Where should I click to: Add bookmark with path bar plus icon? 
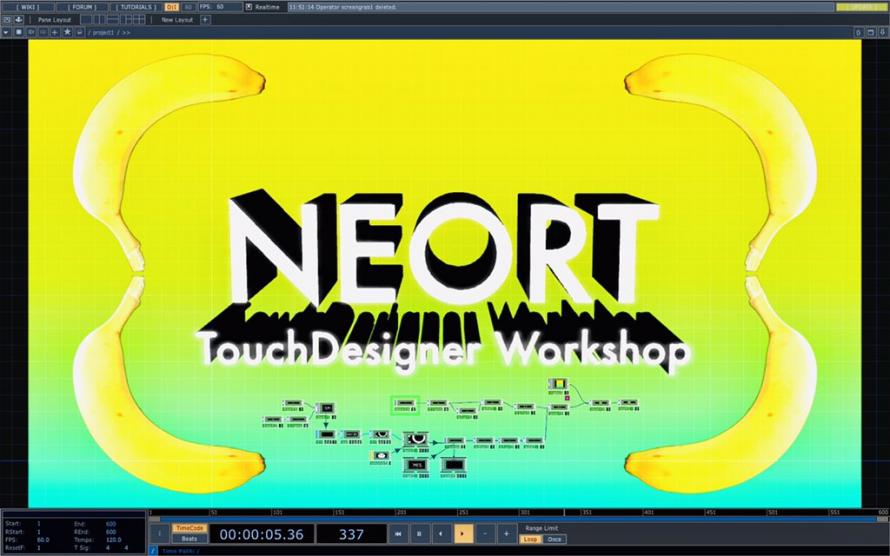click(55, 32)
